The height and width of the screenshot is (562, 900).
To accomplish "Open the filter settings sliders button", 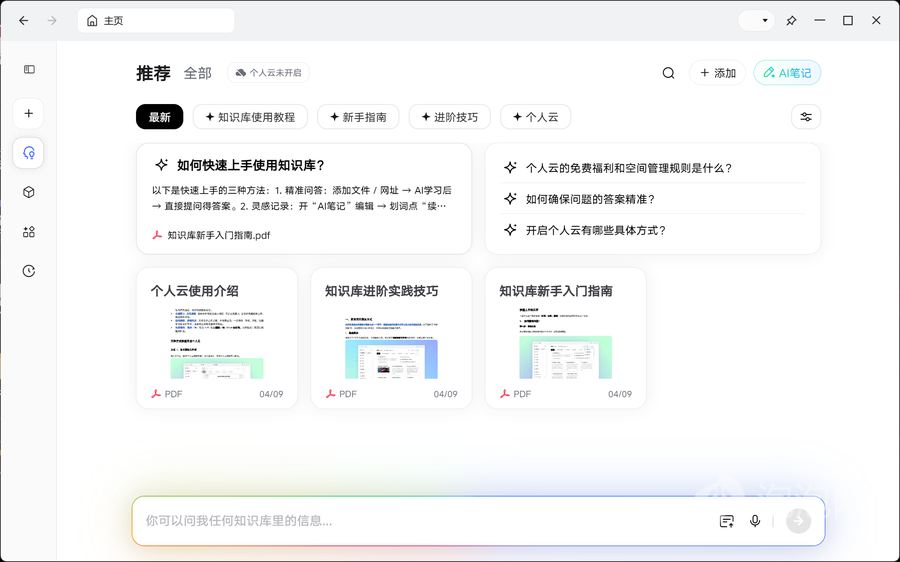I will [x=806, y=117].
